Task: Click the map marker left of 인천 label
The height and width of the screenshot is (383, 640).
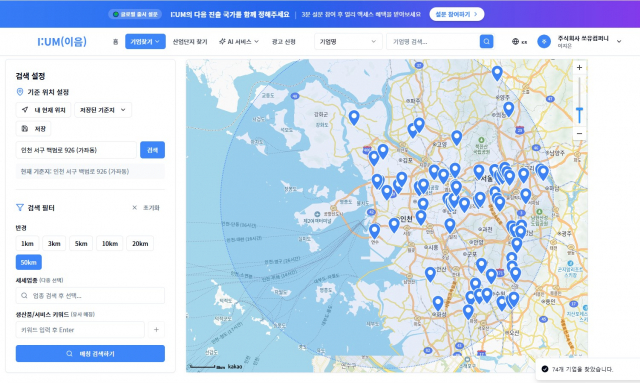Action: point(394,225)
